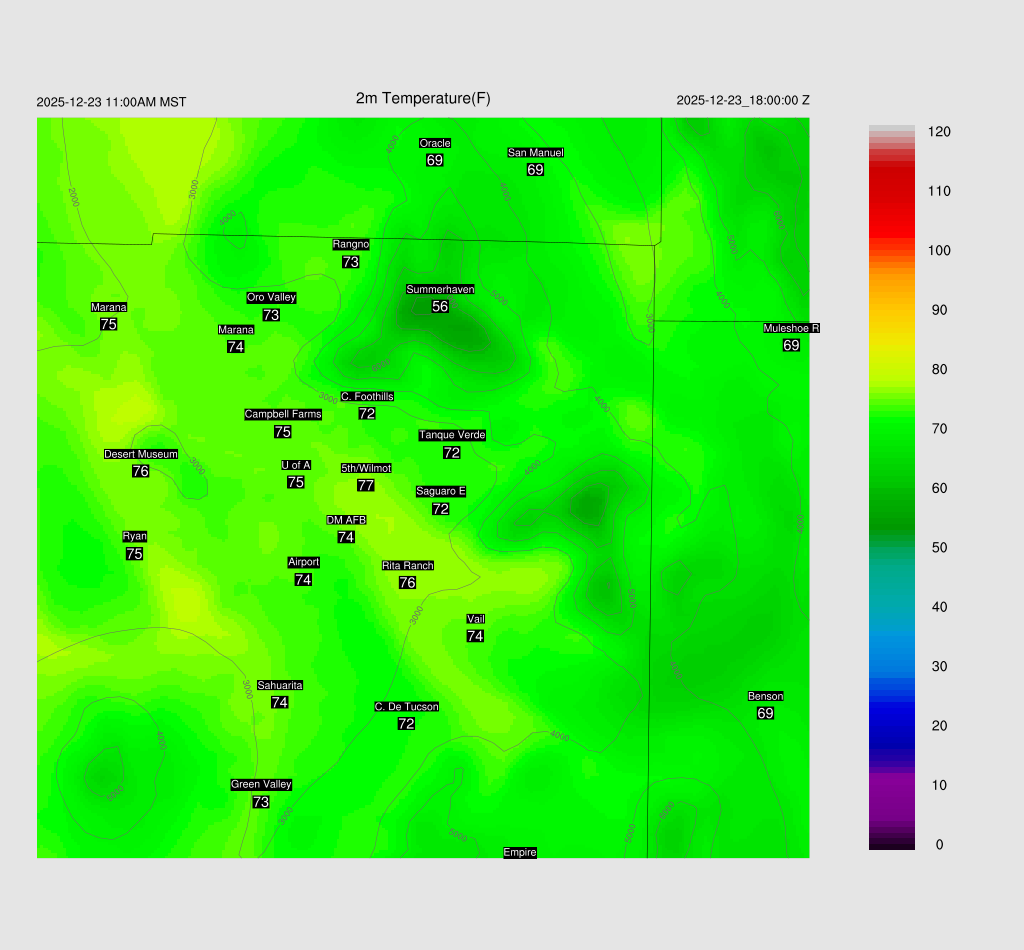Screen dimensions: 1024x950
Task: Select the C. De Tucson station label
Action: click(x=406, y=707)
